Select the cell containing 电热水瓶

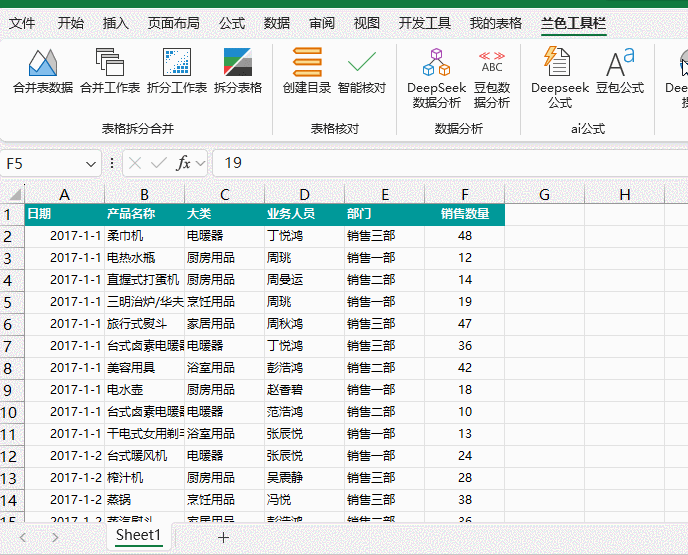[144, 258]
